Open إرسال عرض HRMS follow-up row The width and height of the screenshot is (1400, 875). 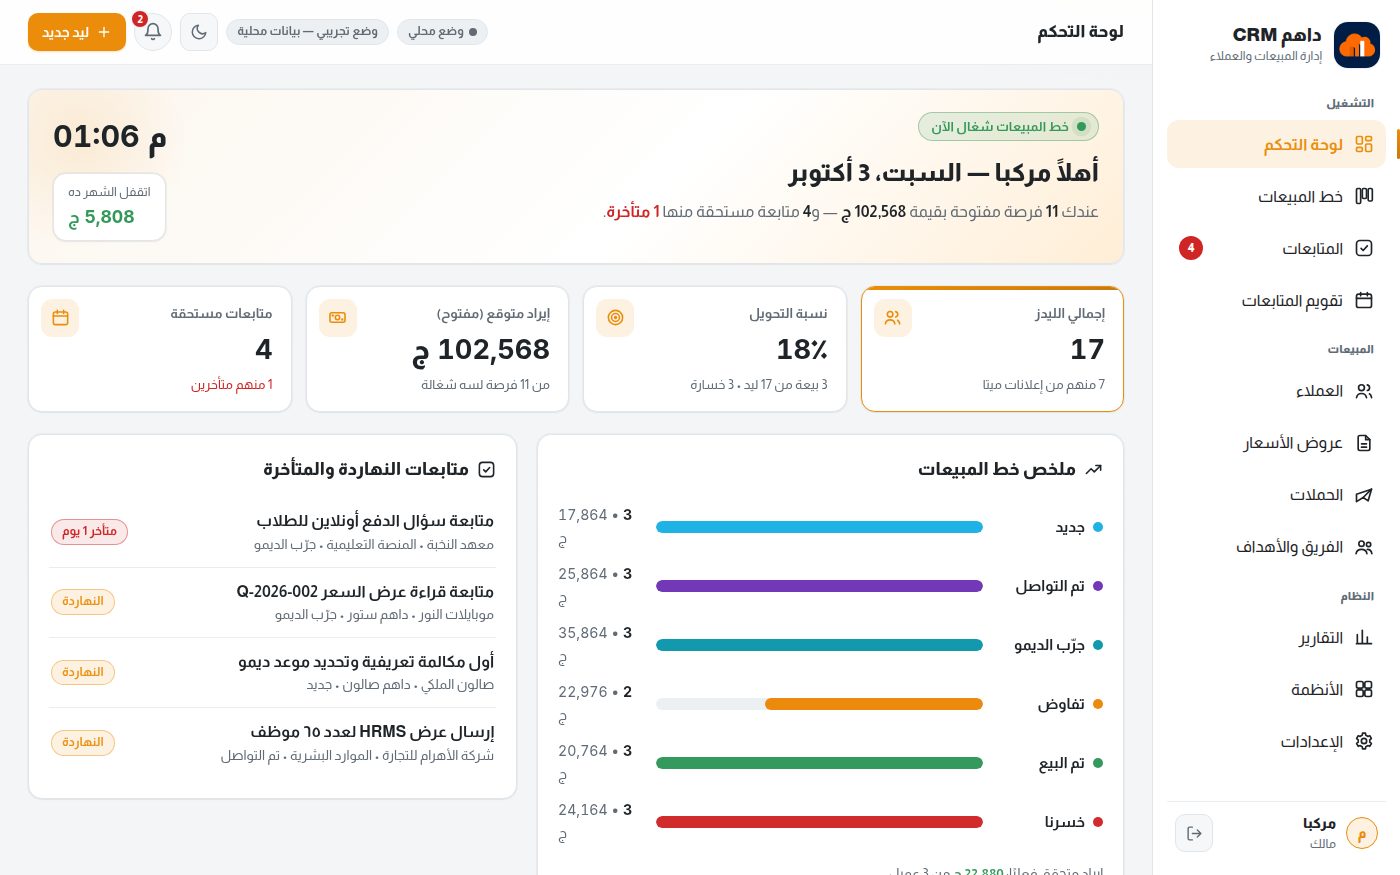tap(272, 743)
